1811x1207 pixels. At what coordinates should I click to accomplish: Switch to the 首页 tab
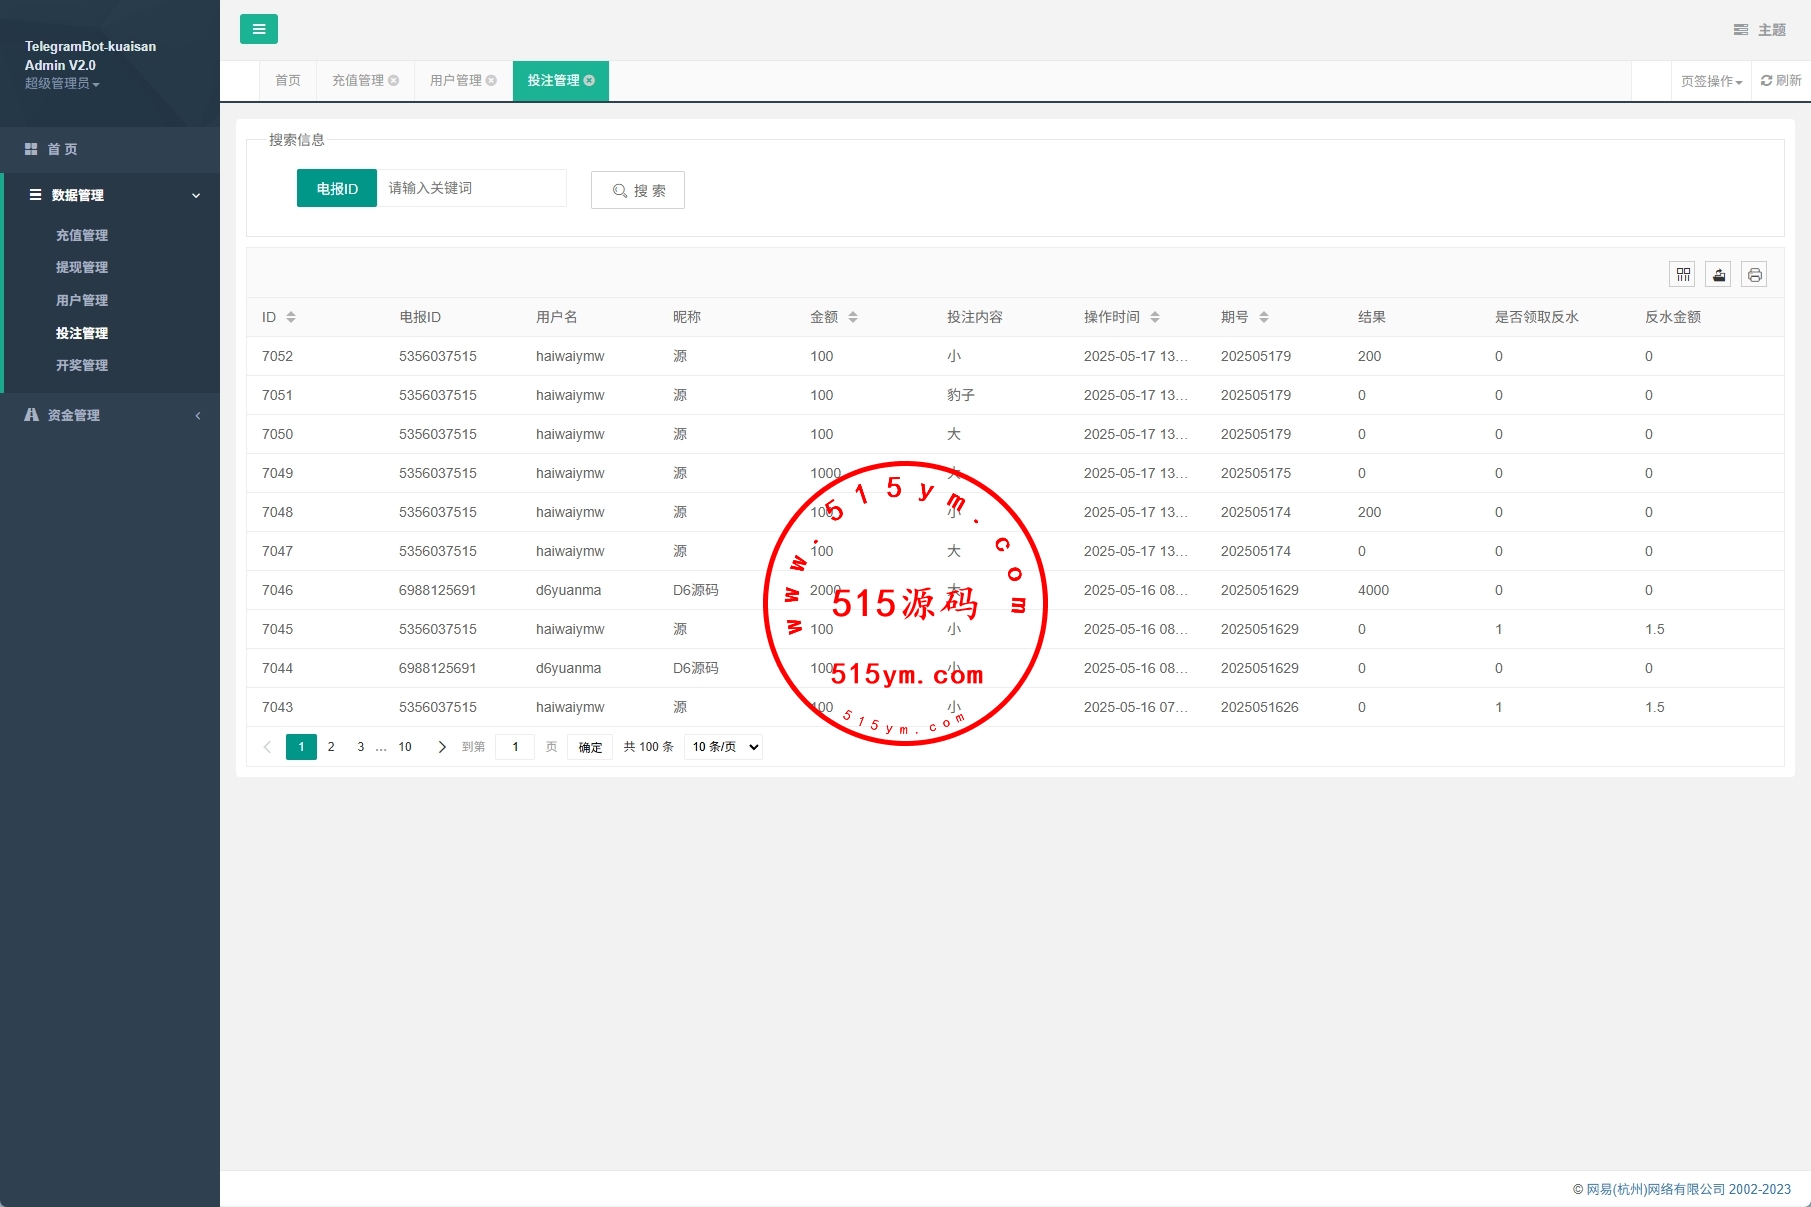tap(288, 81)
